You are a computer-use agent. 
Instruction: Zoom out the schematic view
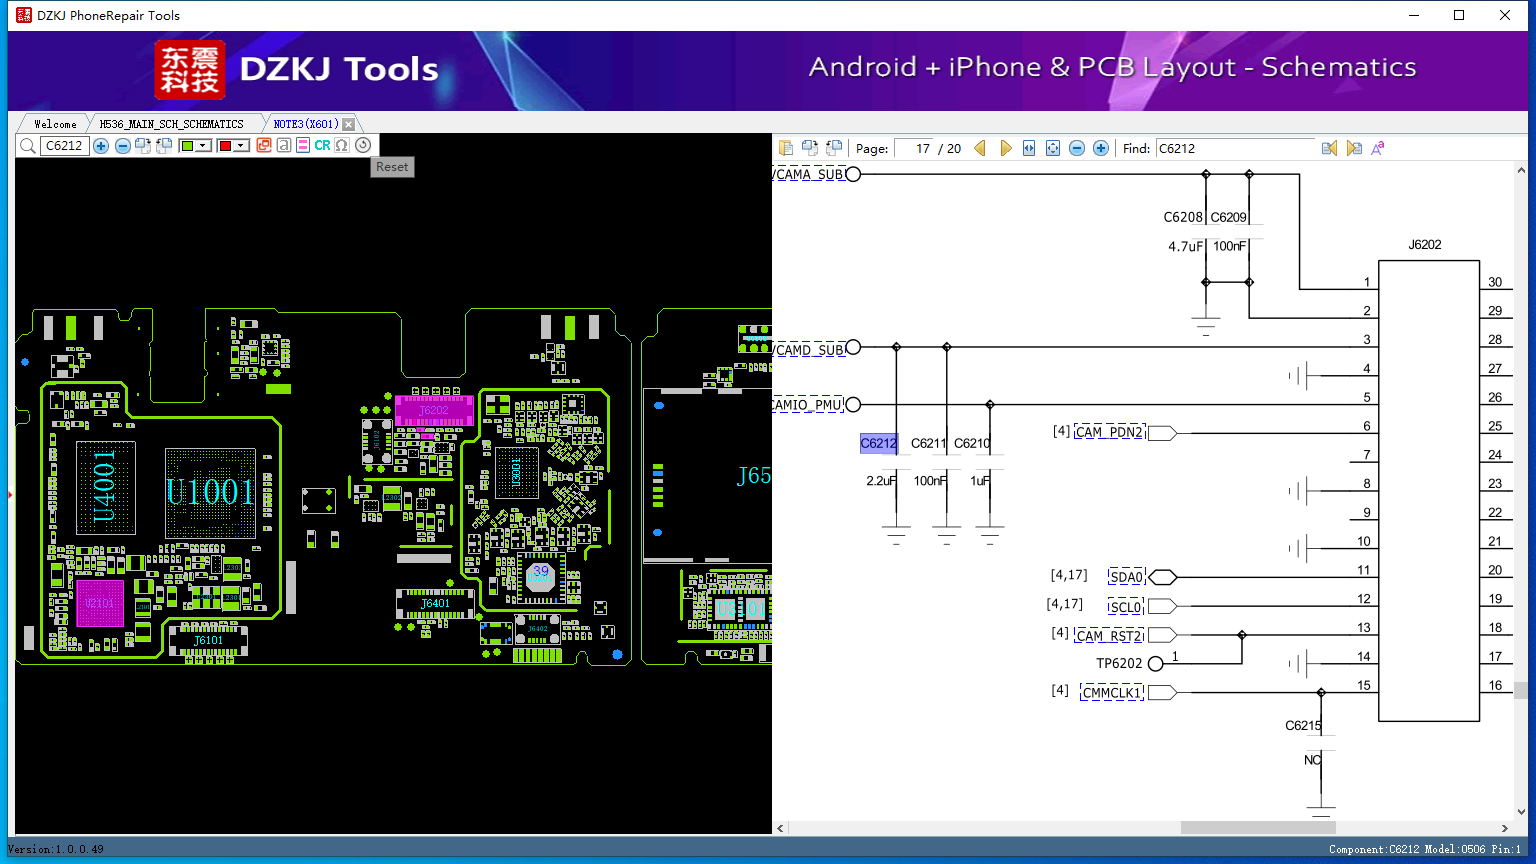pyautogui.click(x=1077, y=148)
